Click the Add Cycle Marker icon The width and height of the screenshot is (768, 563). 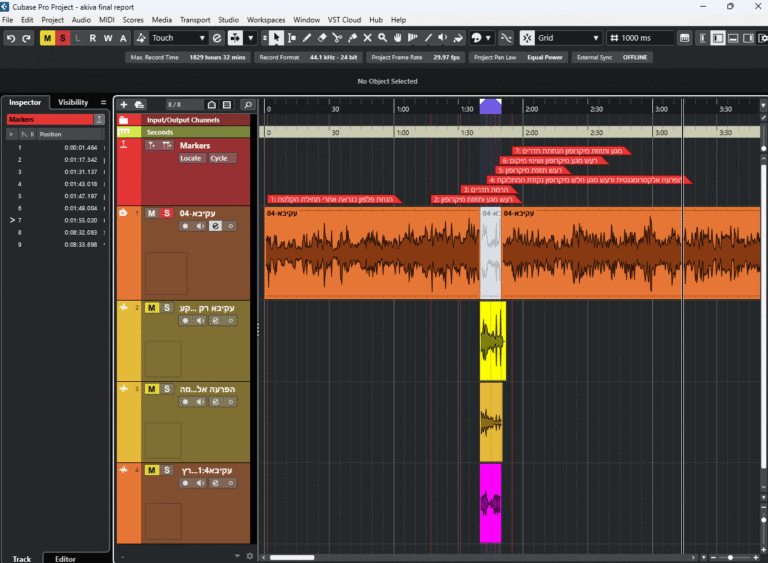coord(167,146)
